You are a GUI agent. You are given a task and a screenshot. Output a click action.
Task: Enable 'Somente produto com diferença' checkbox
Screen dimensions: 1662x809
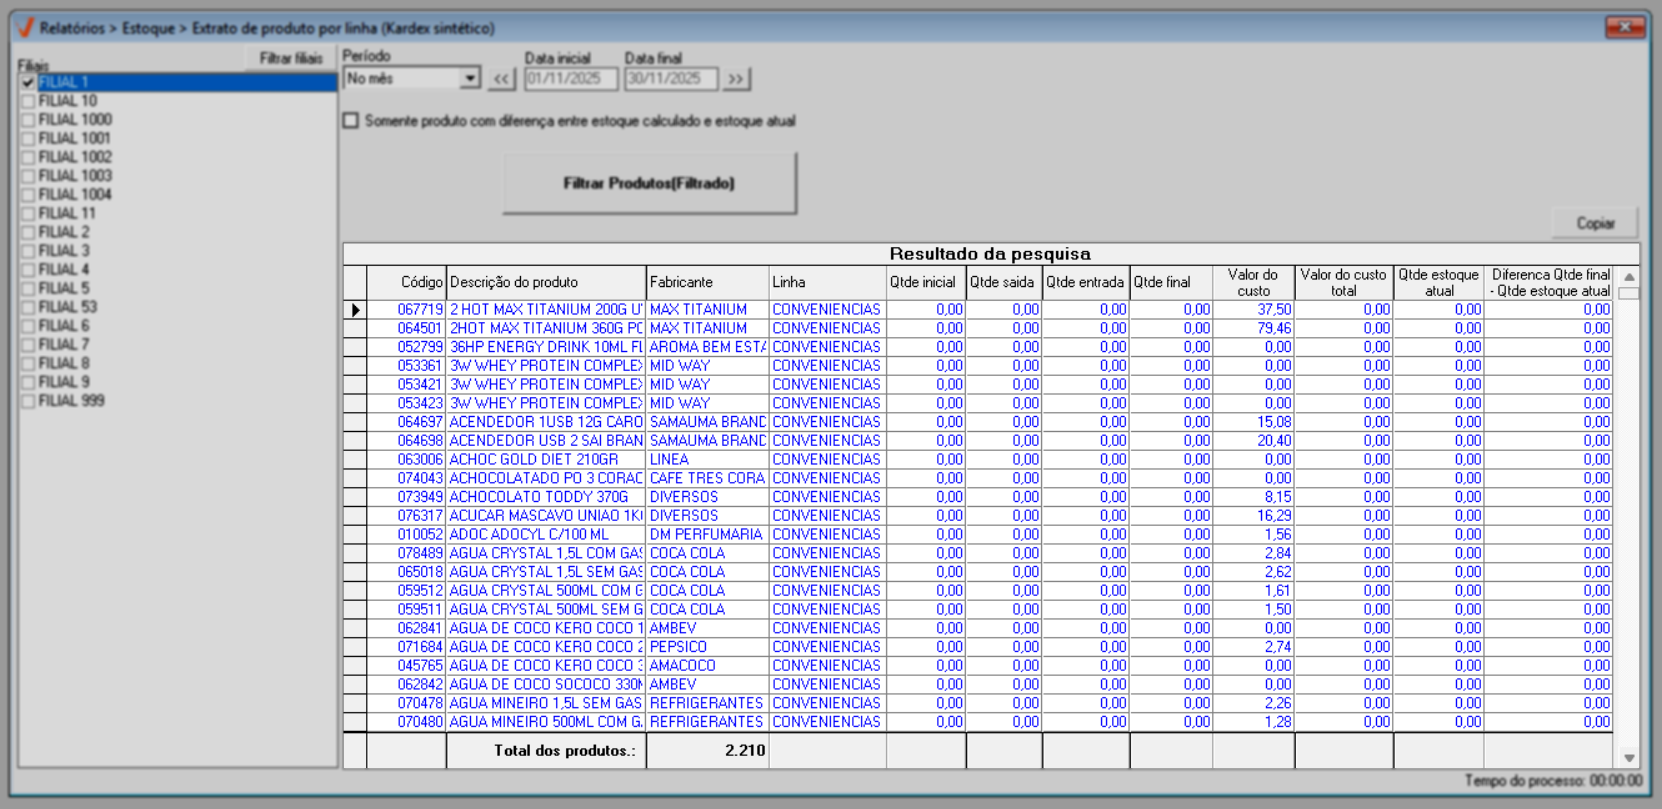coord(351,121)
